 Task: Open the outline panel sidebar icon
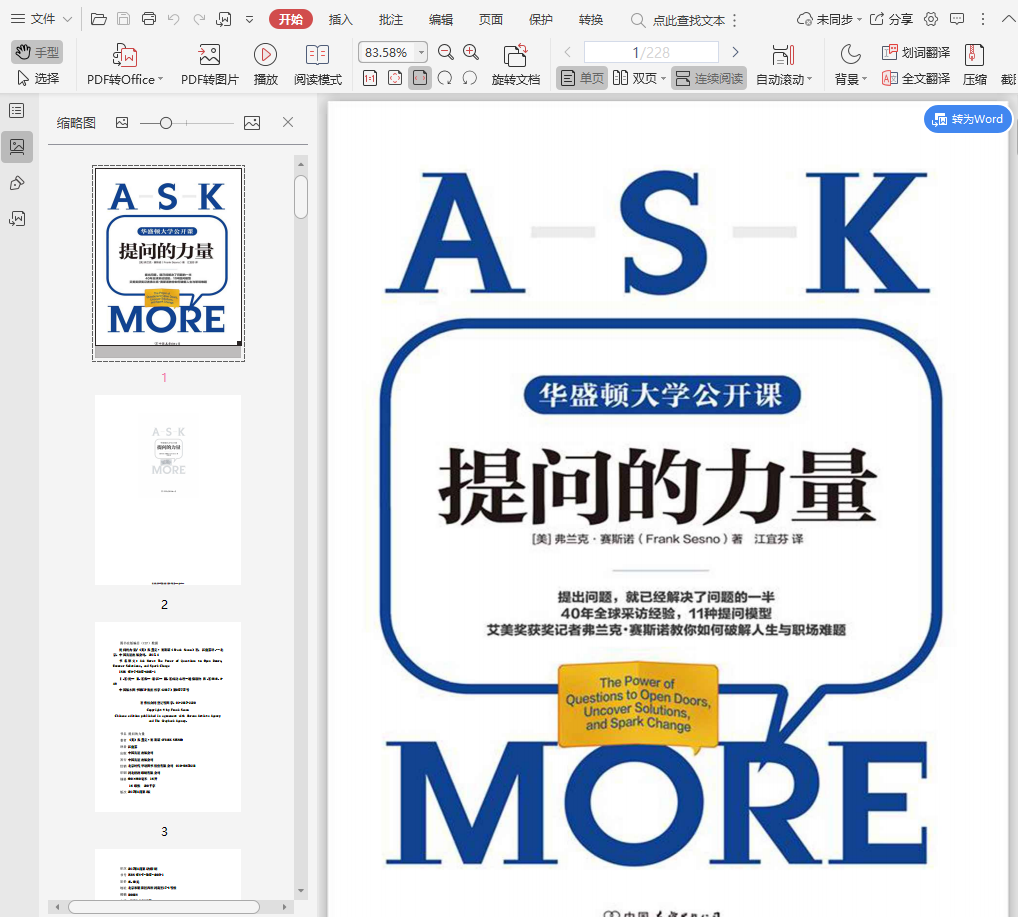click(x=17, y=110)
